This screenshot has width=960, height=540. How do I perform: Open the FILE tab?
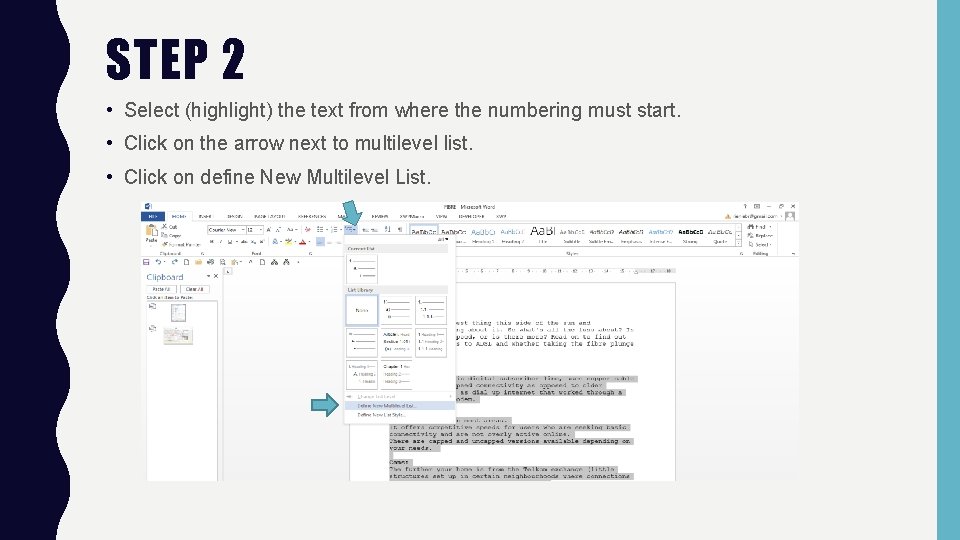tap(153, 216)
